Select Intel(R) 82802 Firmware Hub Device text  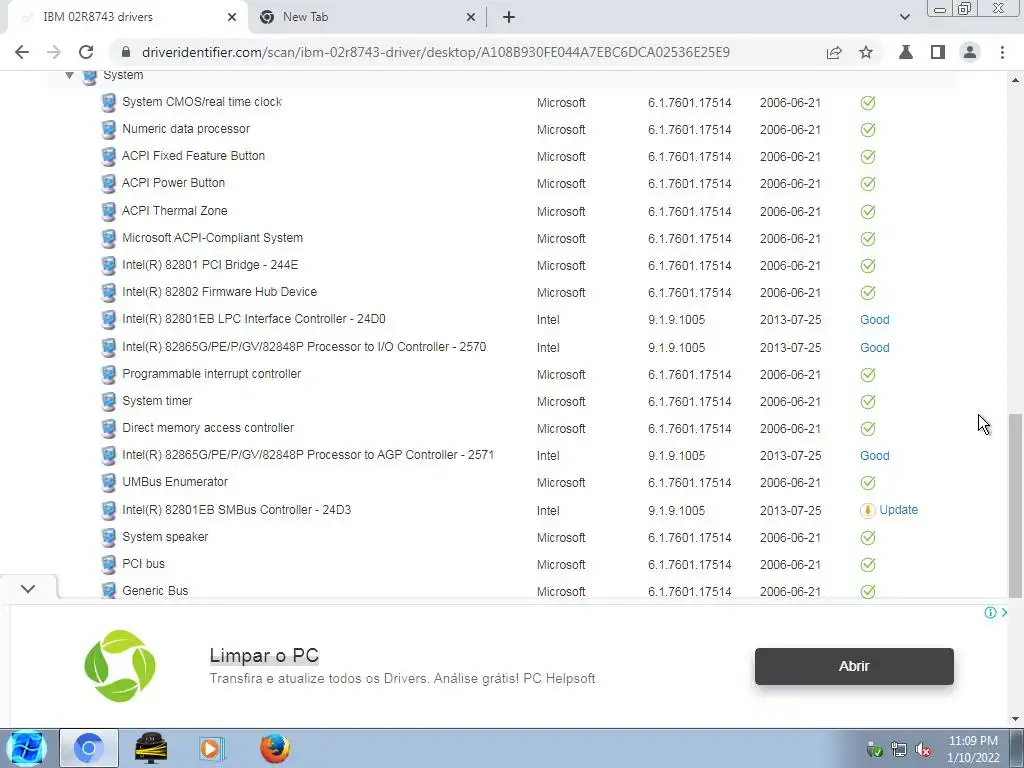coord(219,292)
